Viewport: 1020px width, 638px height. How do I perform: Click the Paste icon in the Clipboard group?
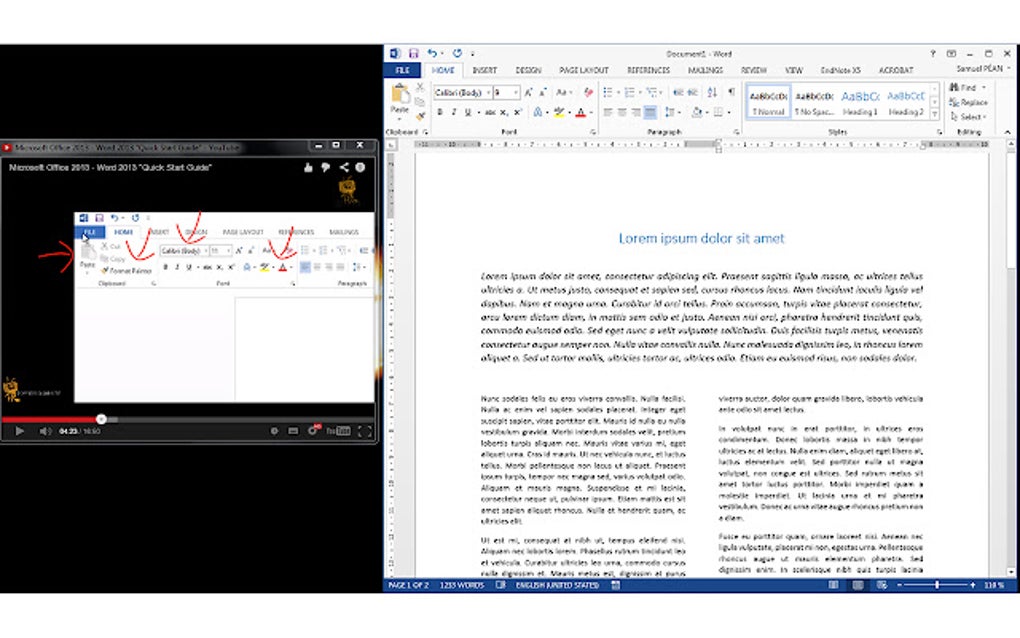click(x=399, y=100)
